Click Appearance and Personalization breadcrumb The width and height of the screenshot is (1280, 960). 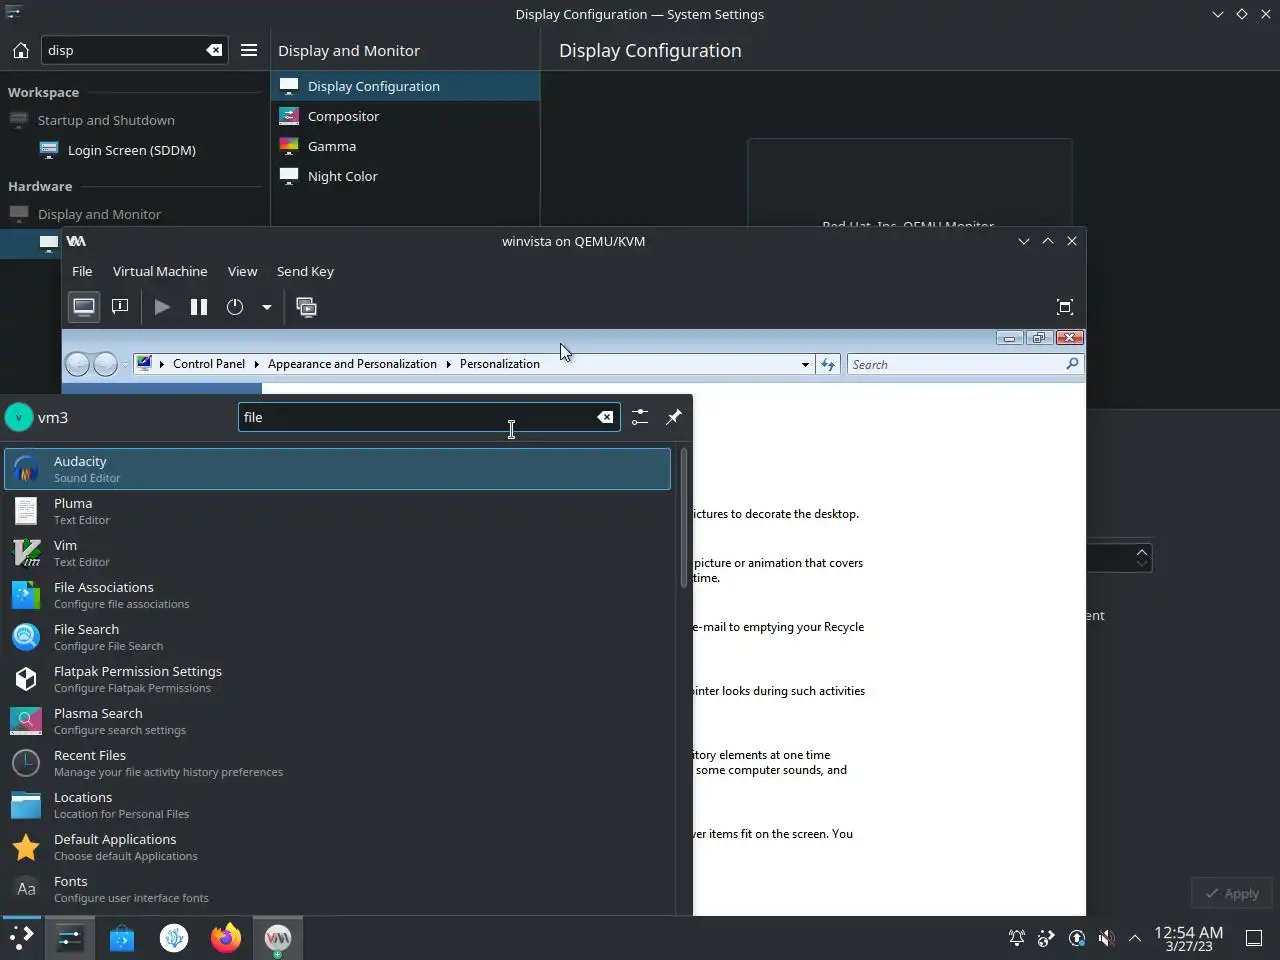tap(352, 364)
